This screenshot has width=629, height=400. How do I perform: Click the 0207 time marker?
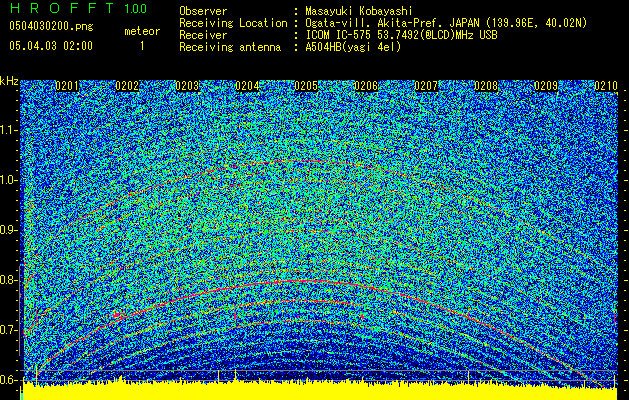pos(426,86)
